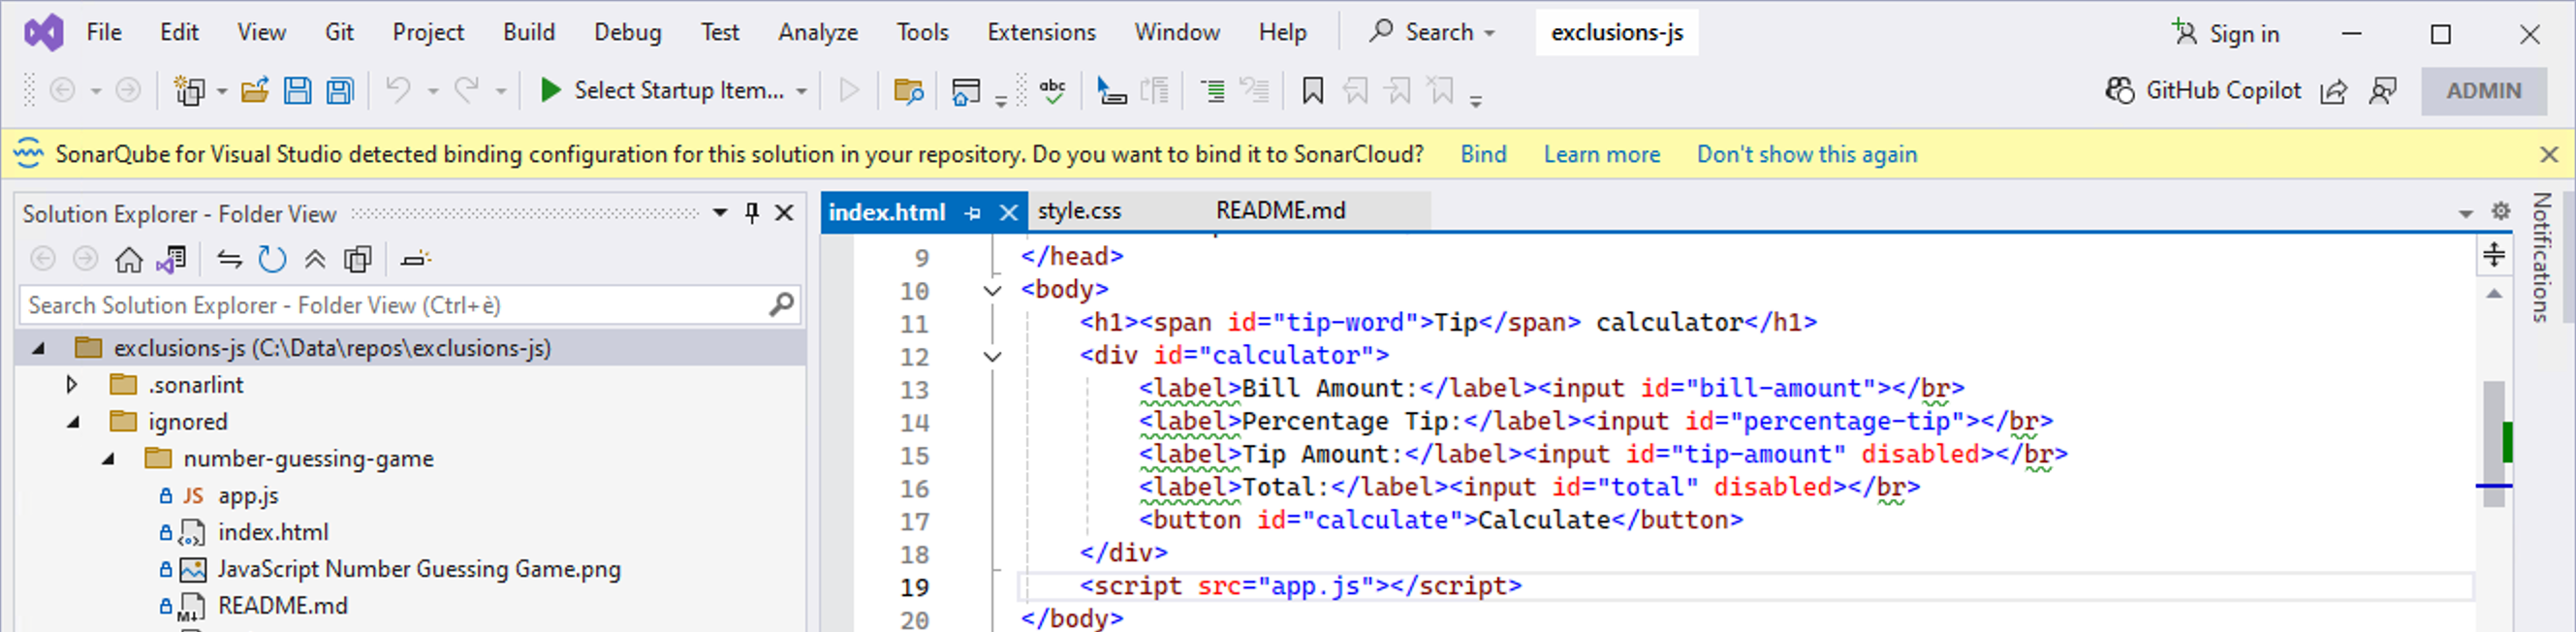The width and height of the screenshot is (2576, 632).
Task: Click the Refresh icon in Solution Explorer
Action: pyautogui.click(x=272, y=260)
